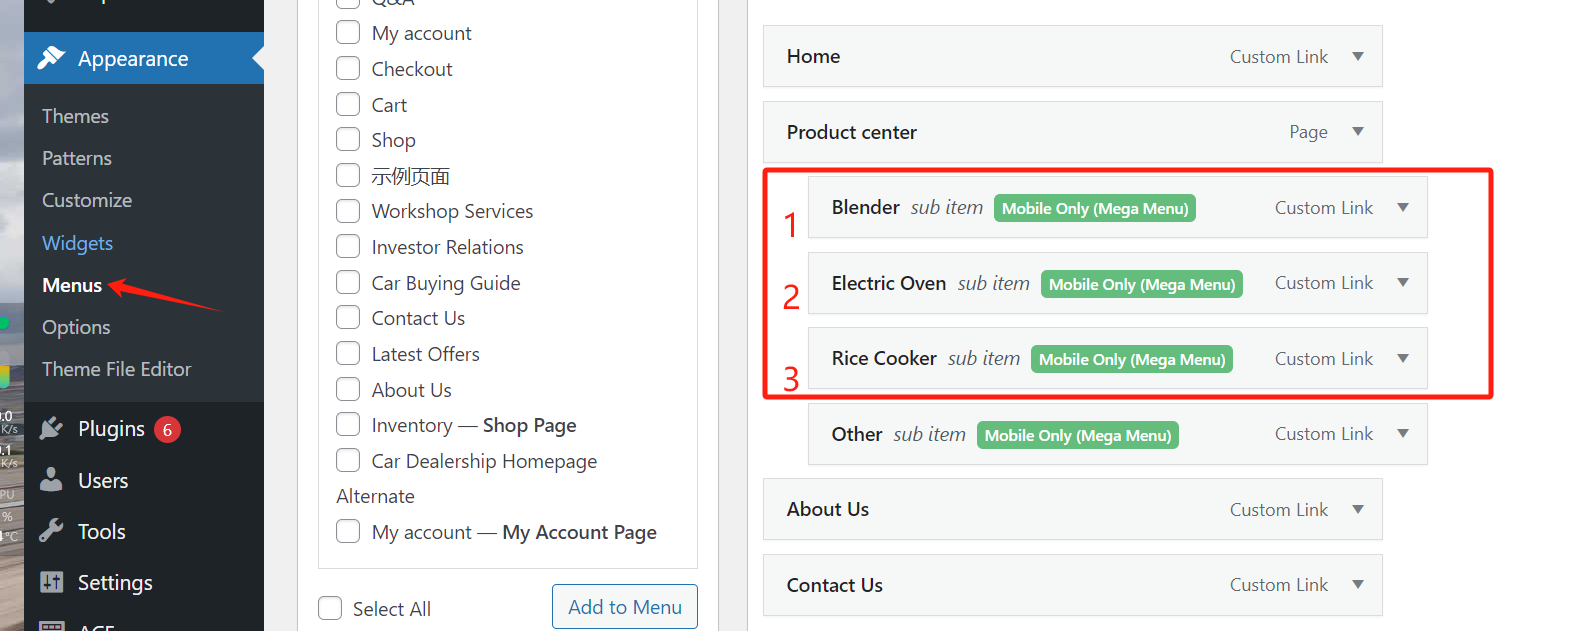Click the Plugins plug icon
Viewport: 1590px width, 631px height.
point(51,429)
